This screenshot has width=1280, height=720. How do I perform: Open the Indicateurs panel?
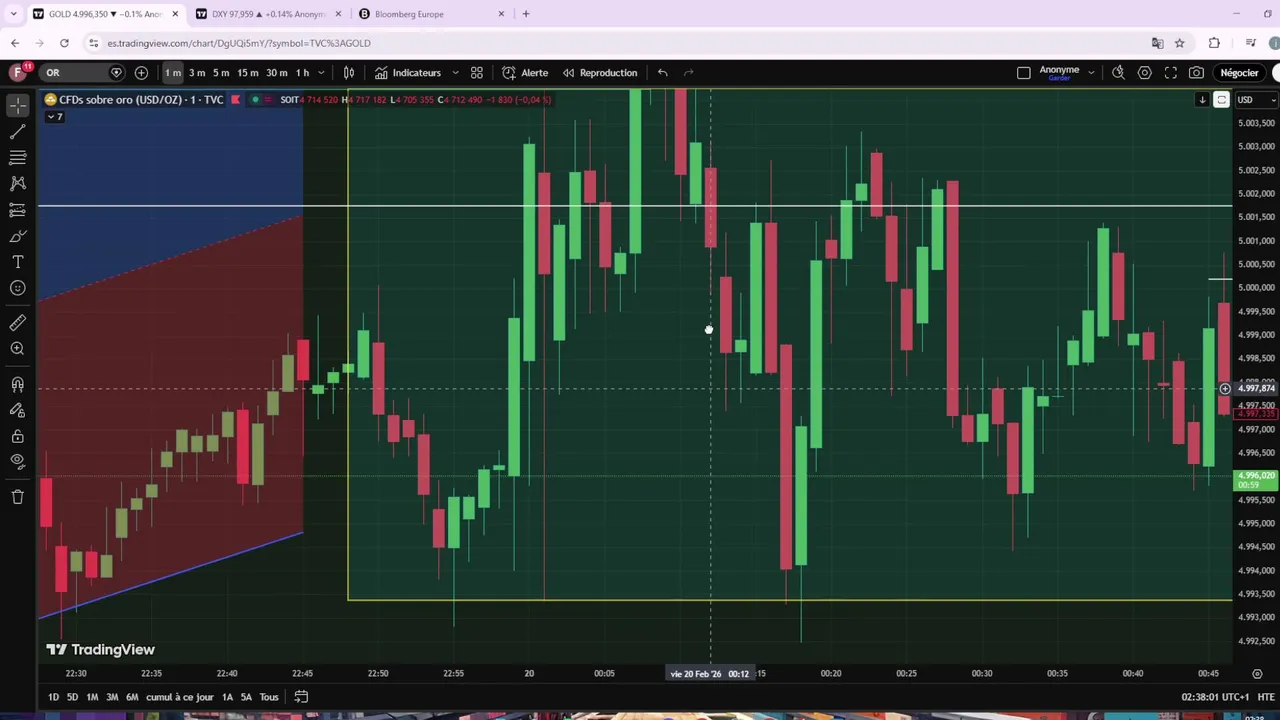click(x=408, y=72)
